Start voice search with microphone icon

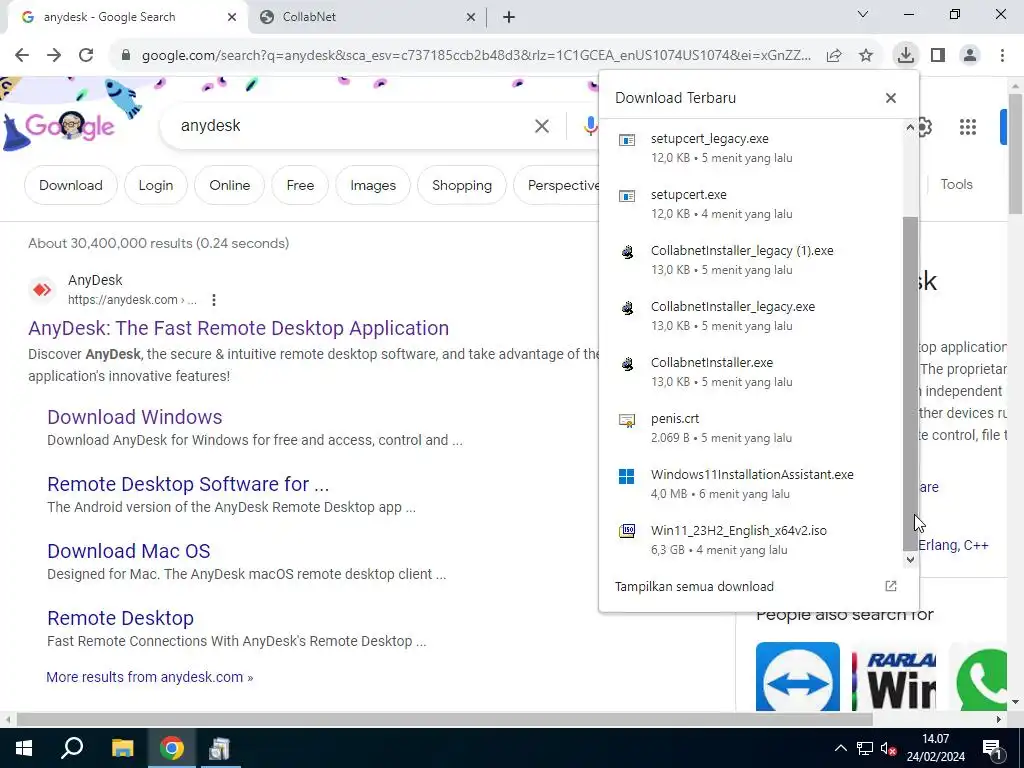pyautogui.click(x=590, y=126)
